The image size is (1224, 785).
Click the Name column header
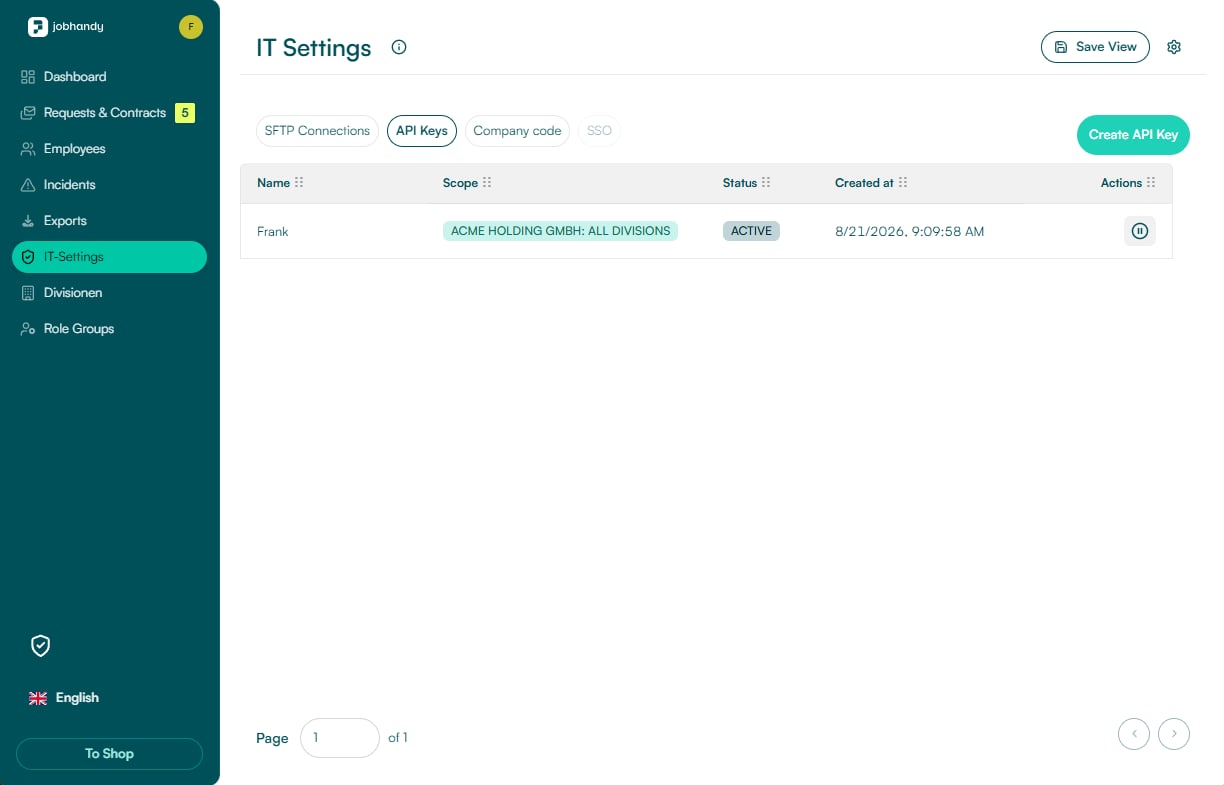coord(273,183)
